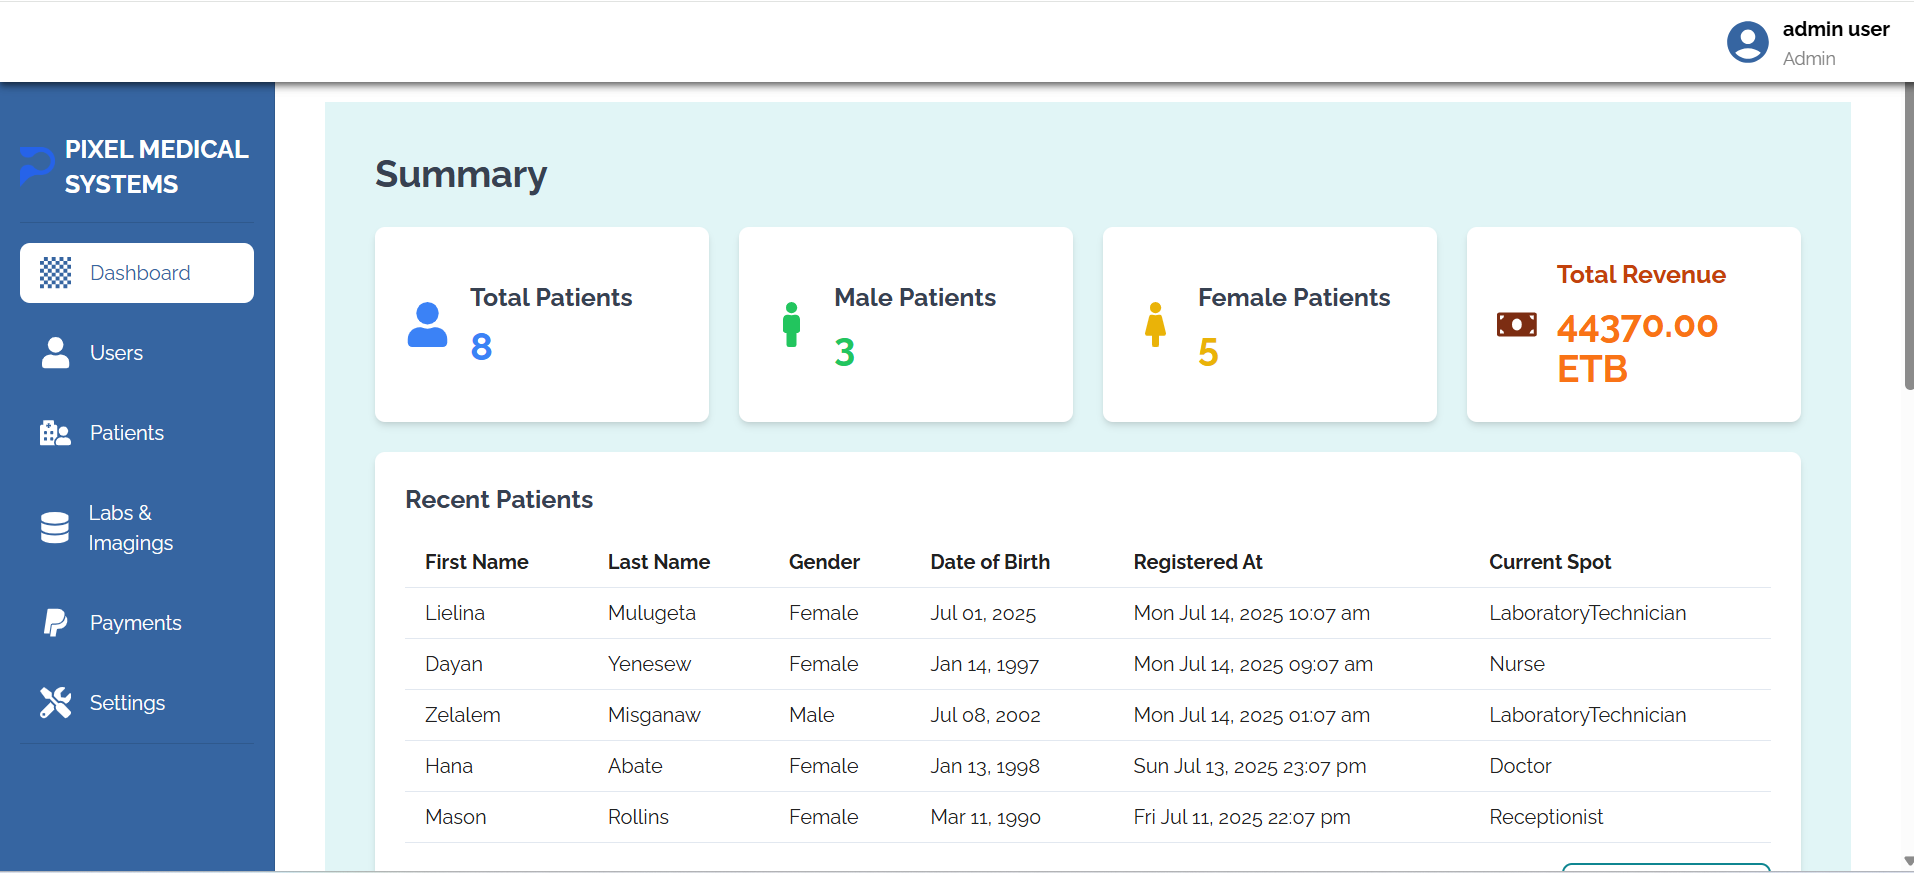Click the Registered At column header
Viewport: 1914px width, 873px height.
pos(1198,562)
